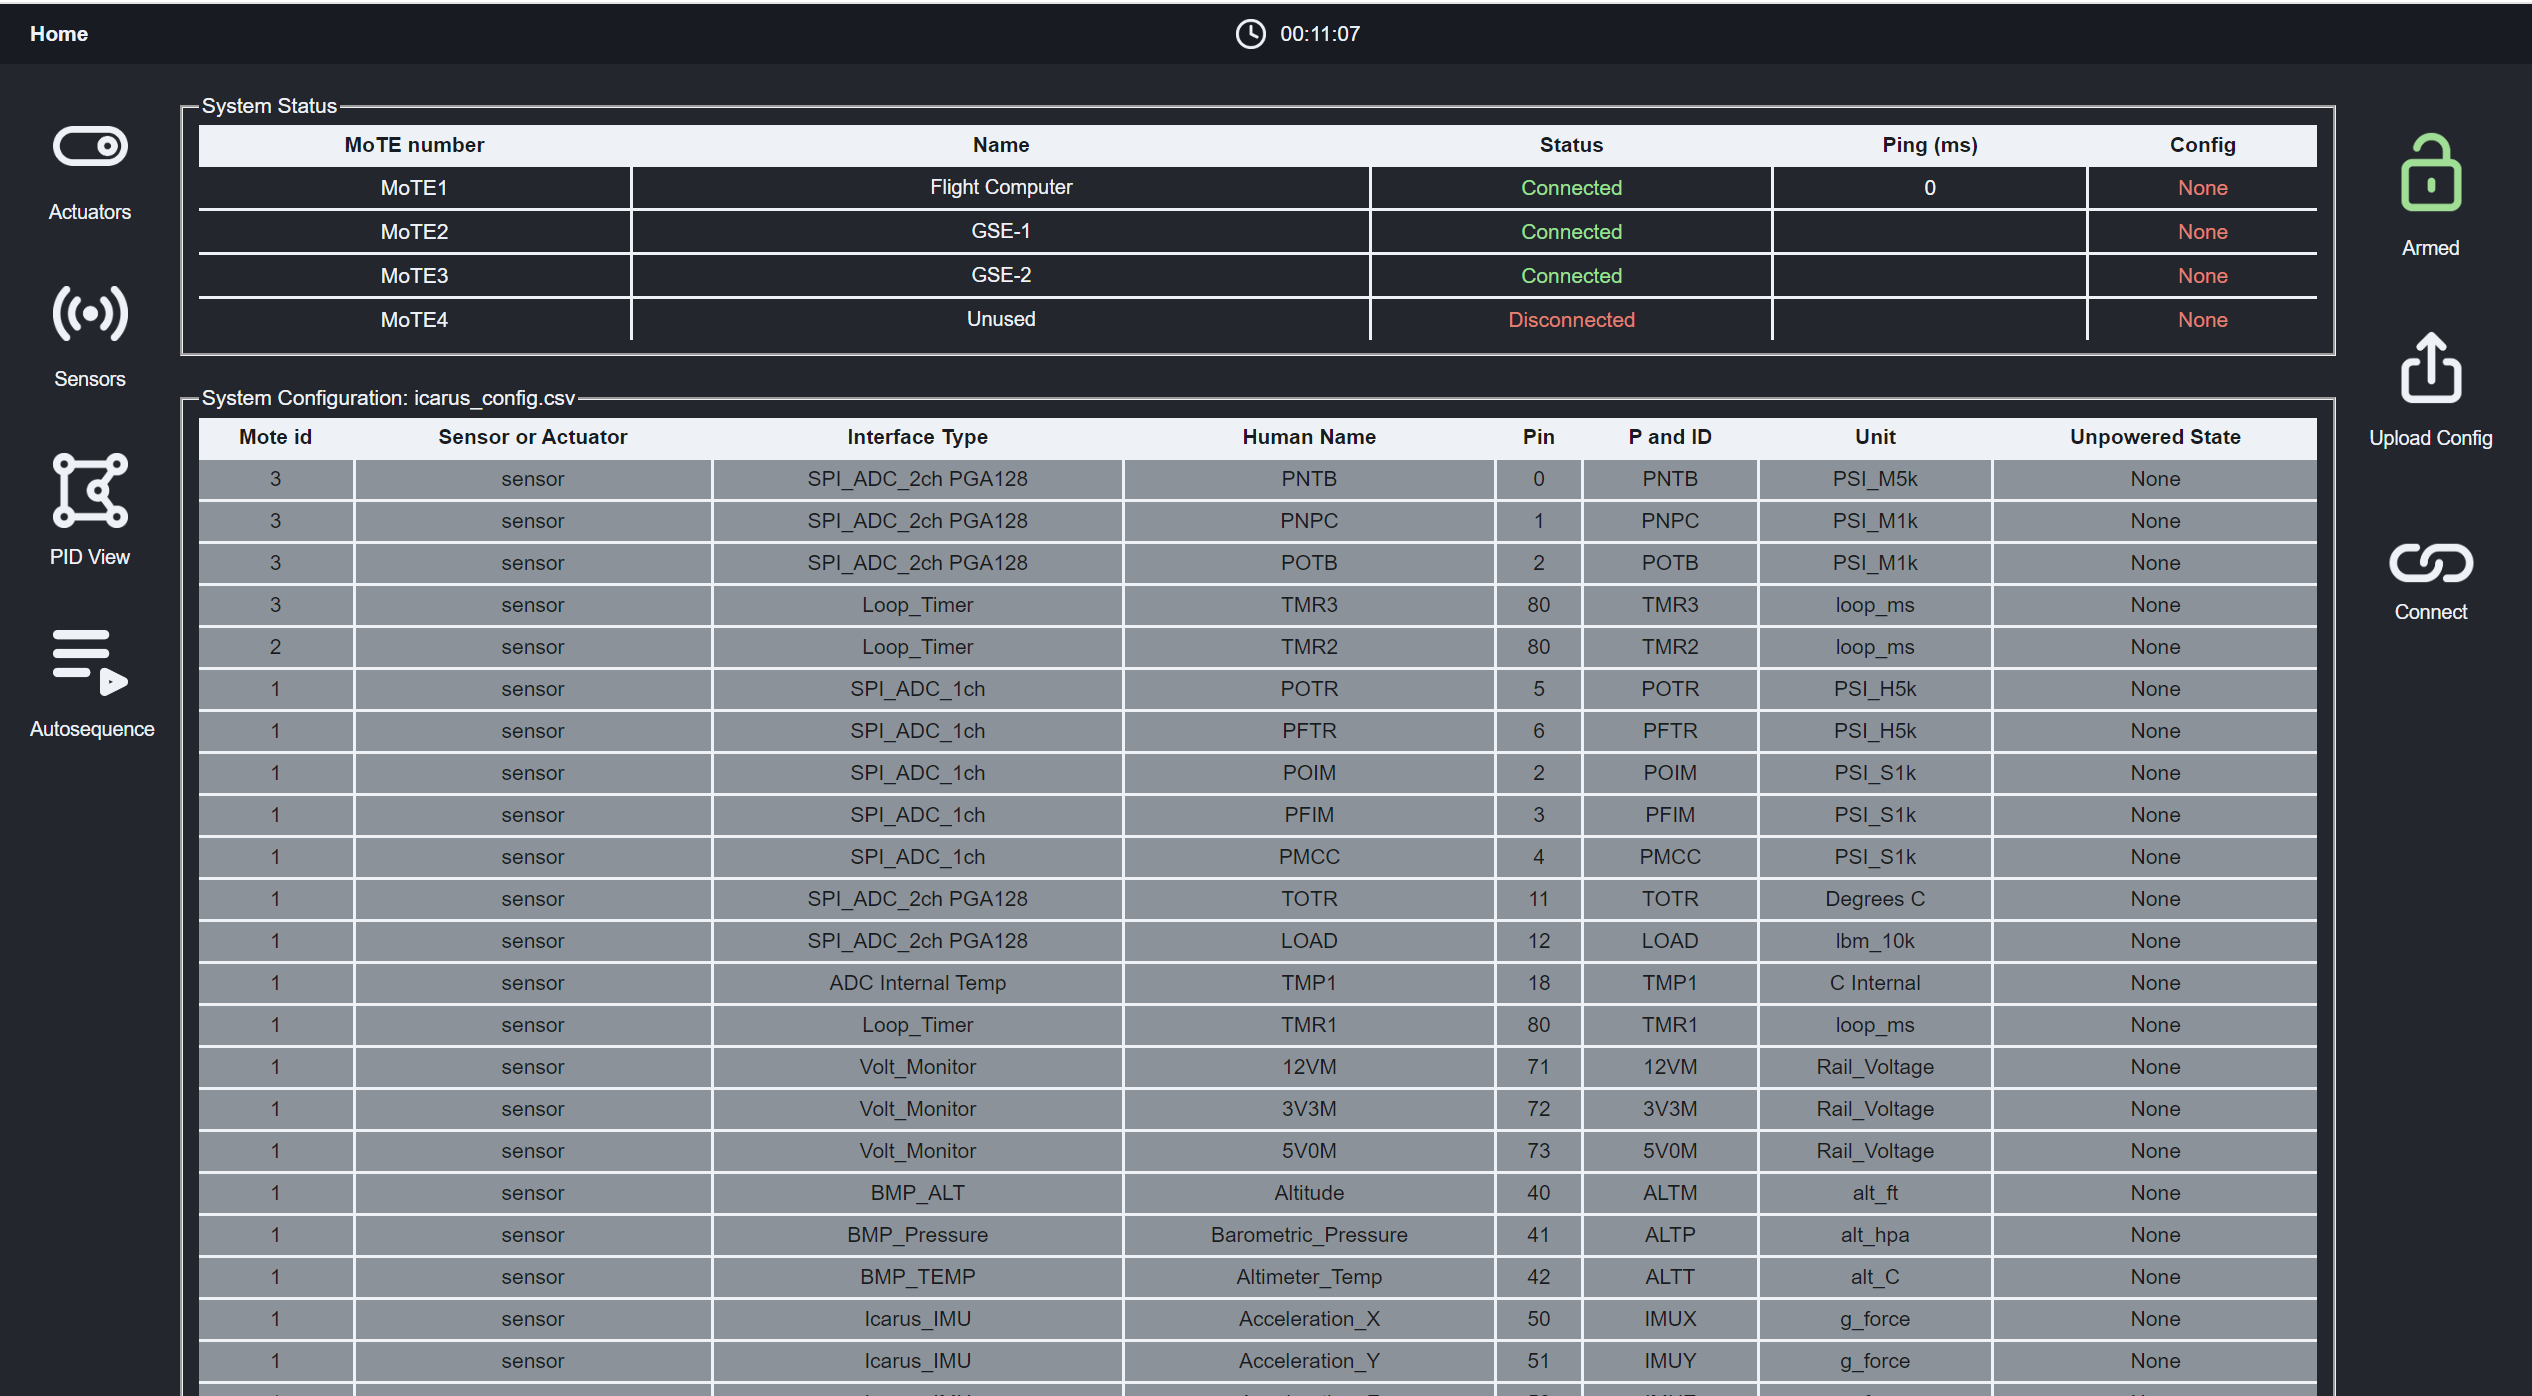Viewport: 2532px width, 1396px height.
Task: Click the Config column header
Action: pyautogui.click(x=2203, y=145)
